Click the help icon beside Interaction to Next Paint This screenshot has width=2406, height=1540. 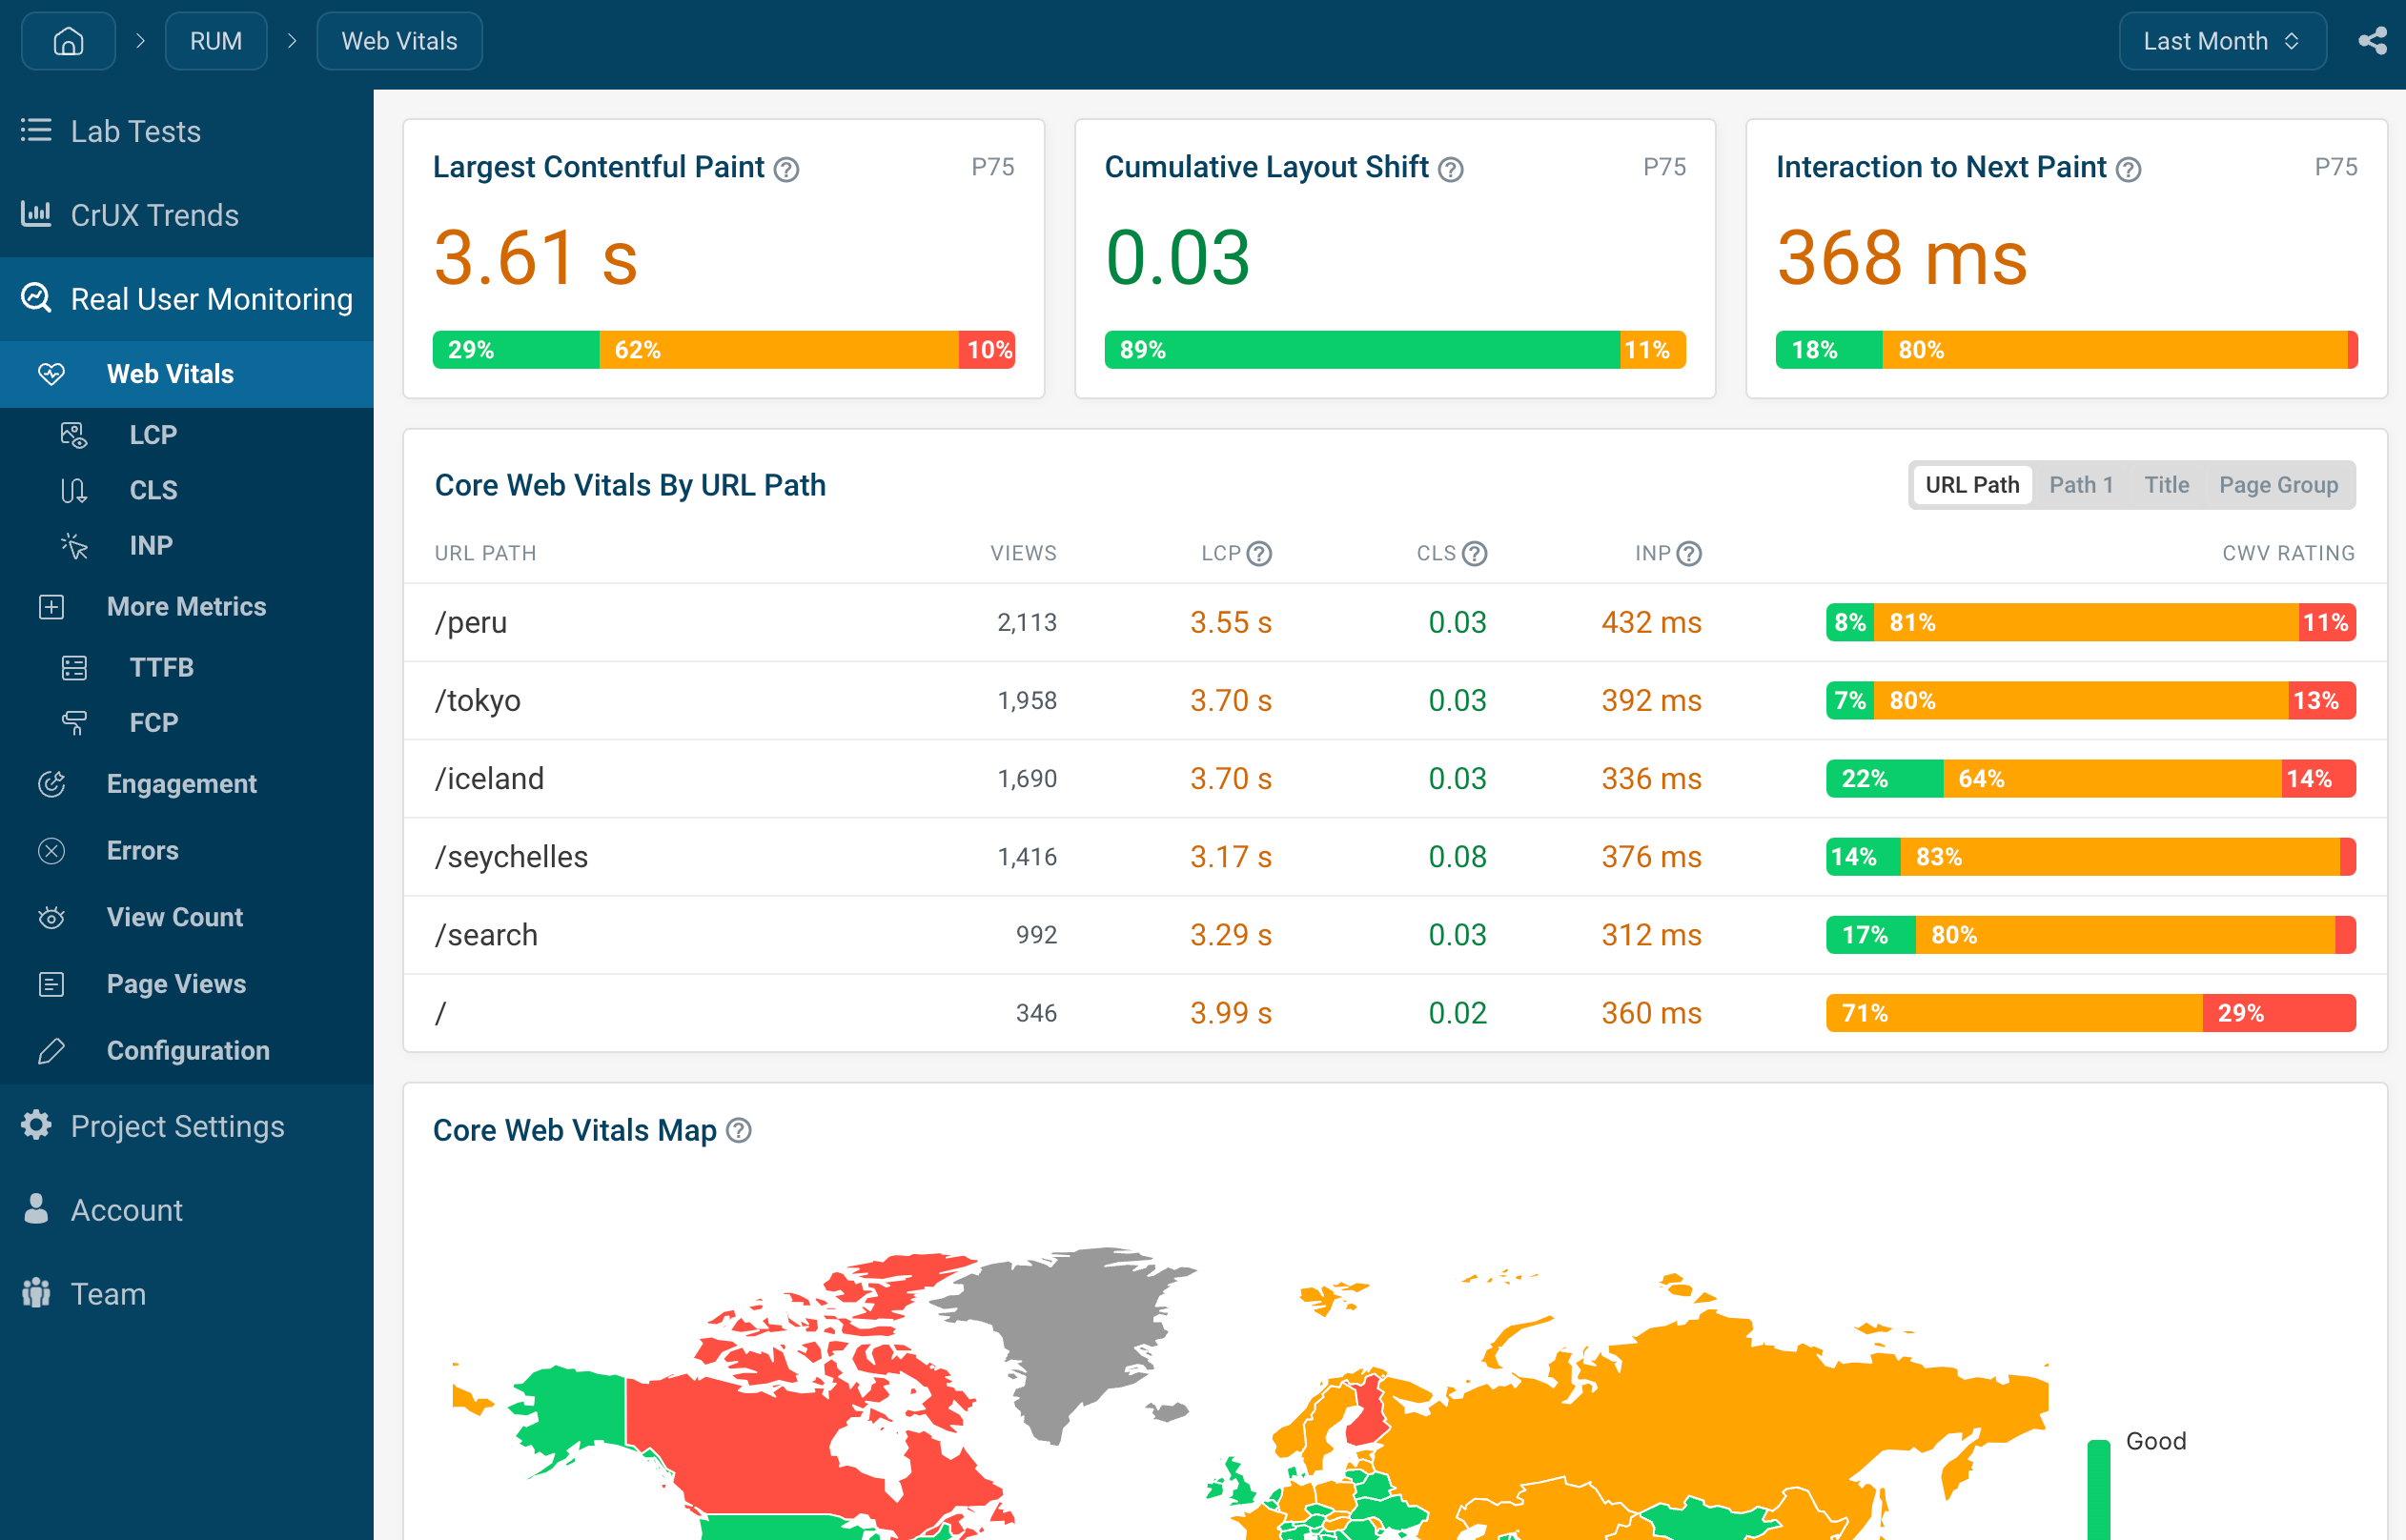tap(2128, 169)
